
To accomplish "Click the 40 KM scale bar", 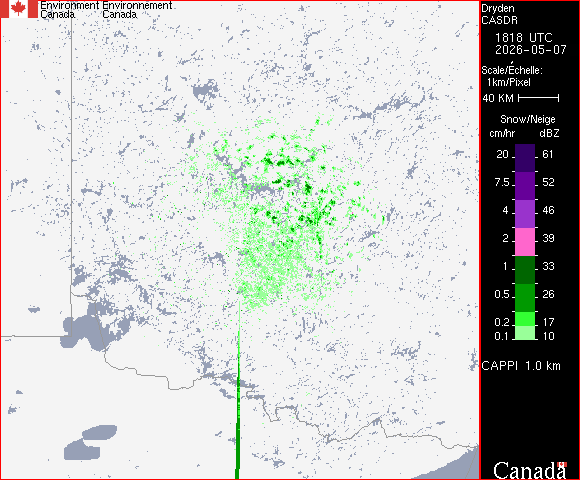I will 539,98.
